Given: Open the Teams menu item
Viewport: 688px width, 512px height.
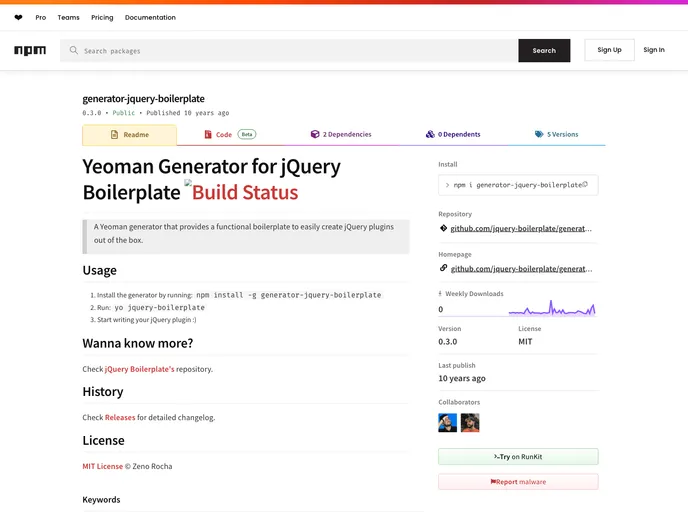Looking at the screenshot, I should 68,18.
